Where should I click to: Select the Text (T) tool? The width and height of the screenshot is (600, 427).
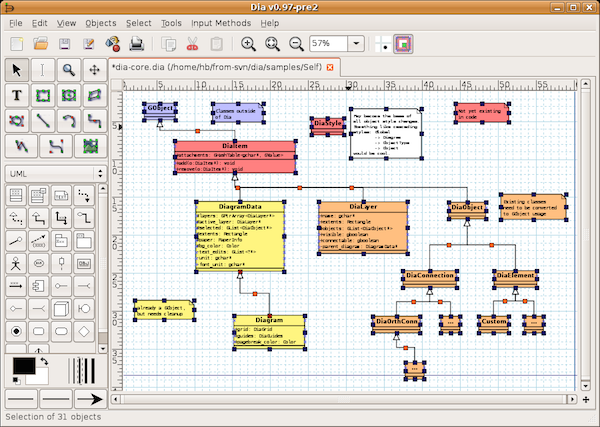pyautogui.click(x=16, y=95)
